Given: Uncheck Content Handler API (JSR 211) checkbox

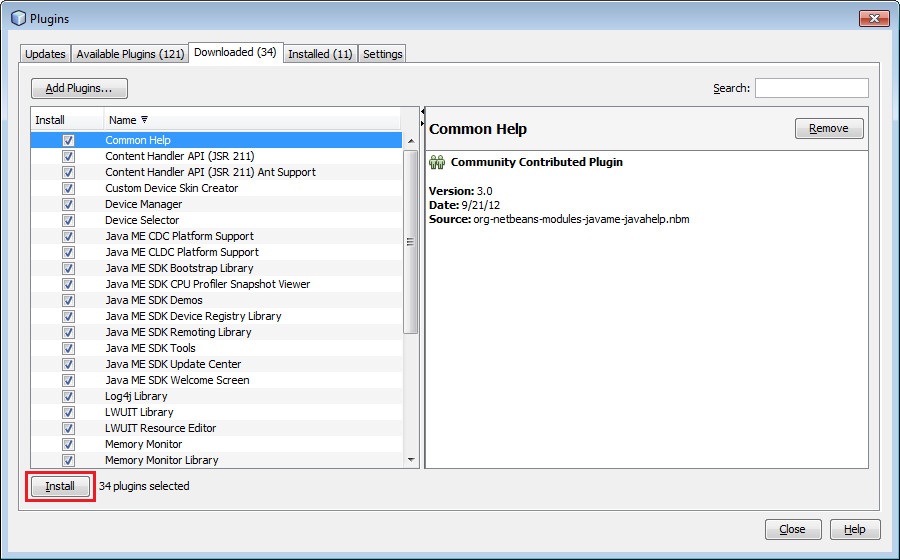Looking at the screenshot, I should [x=68, y=156].
